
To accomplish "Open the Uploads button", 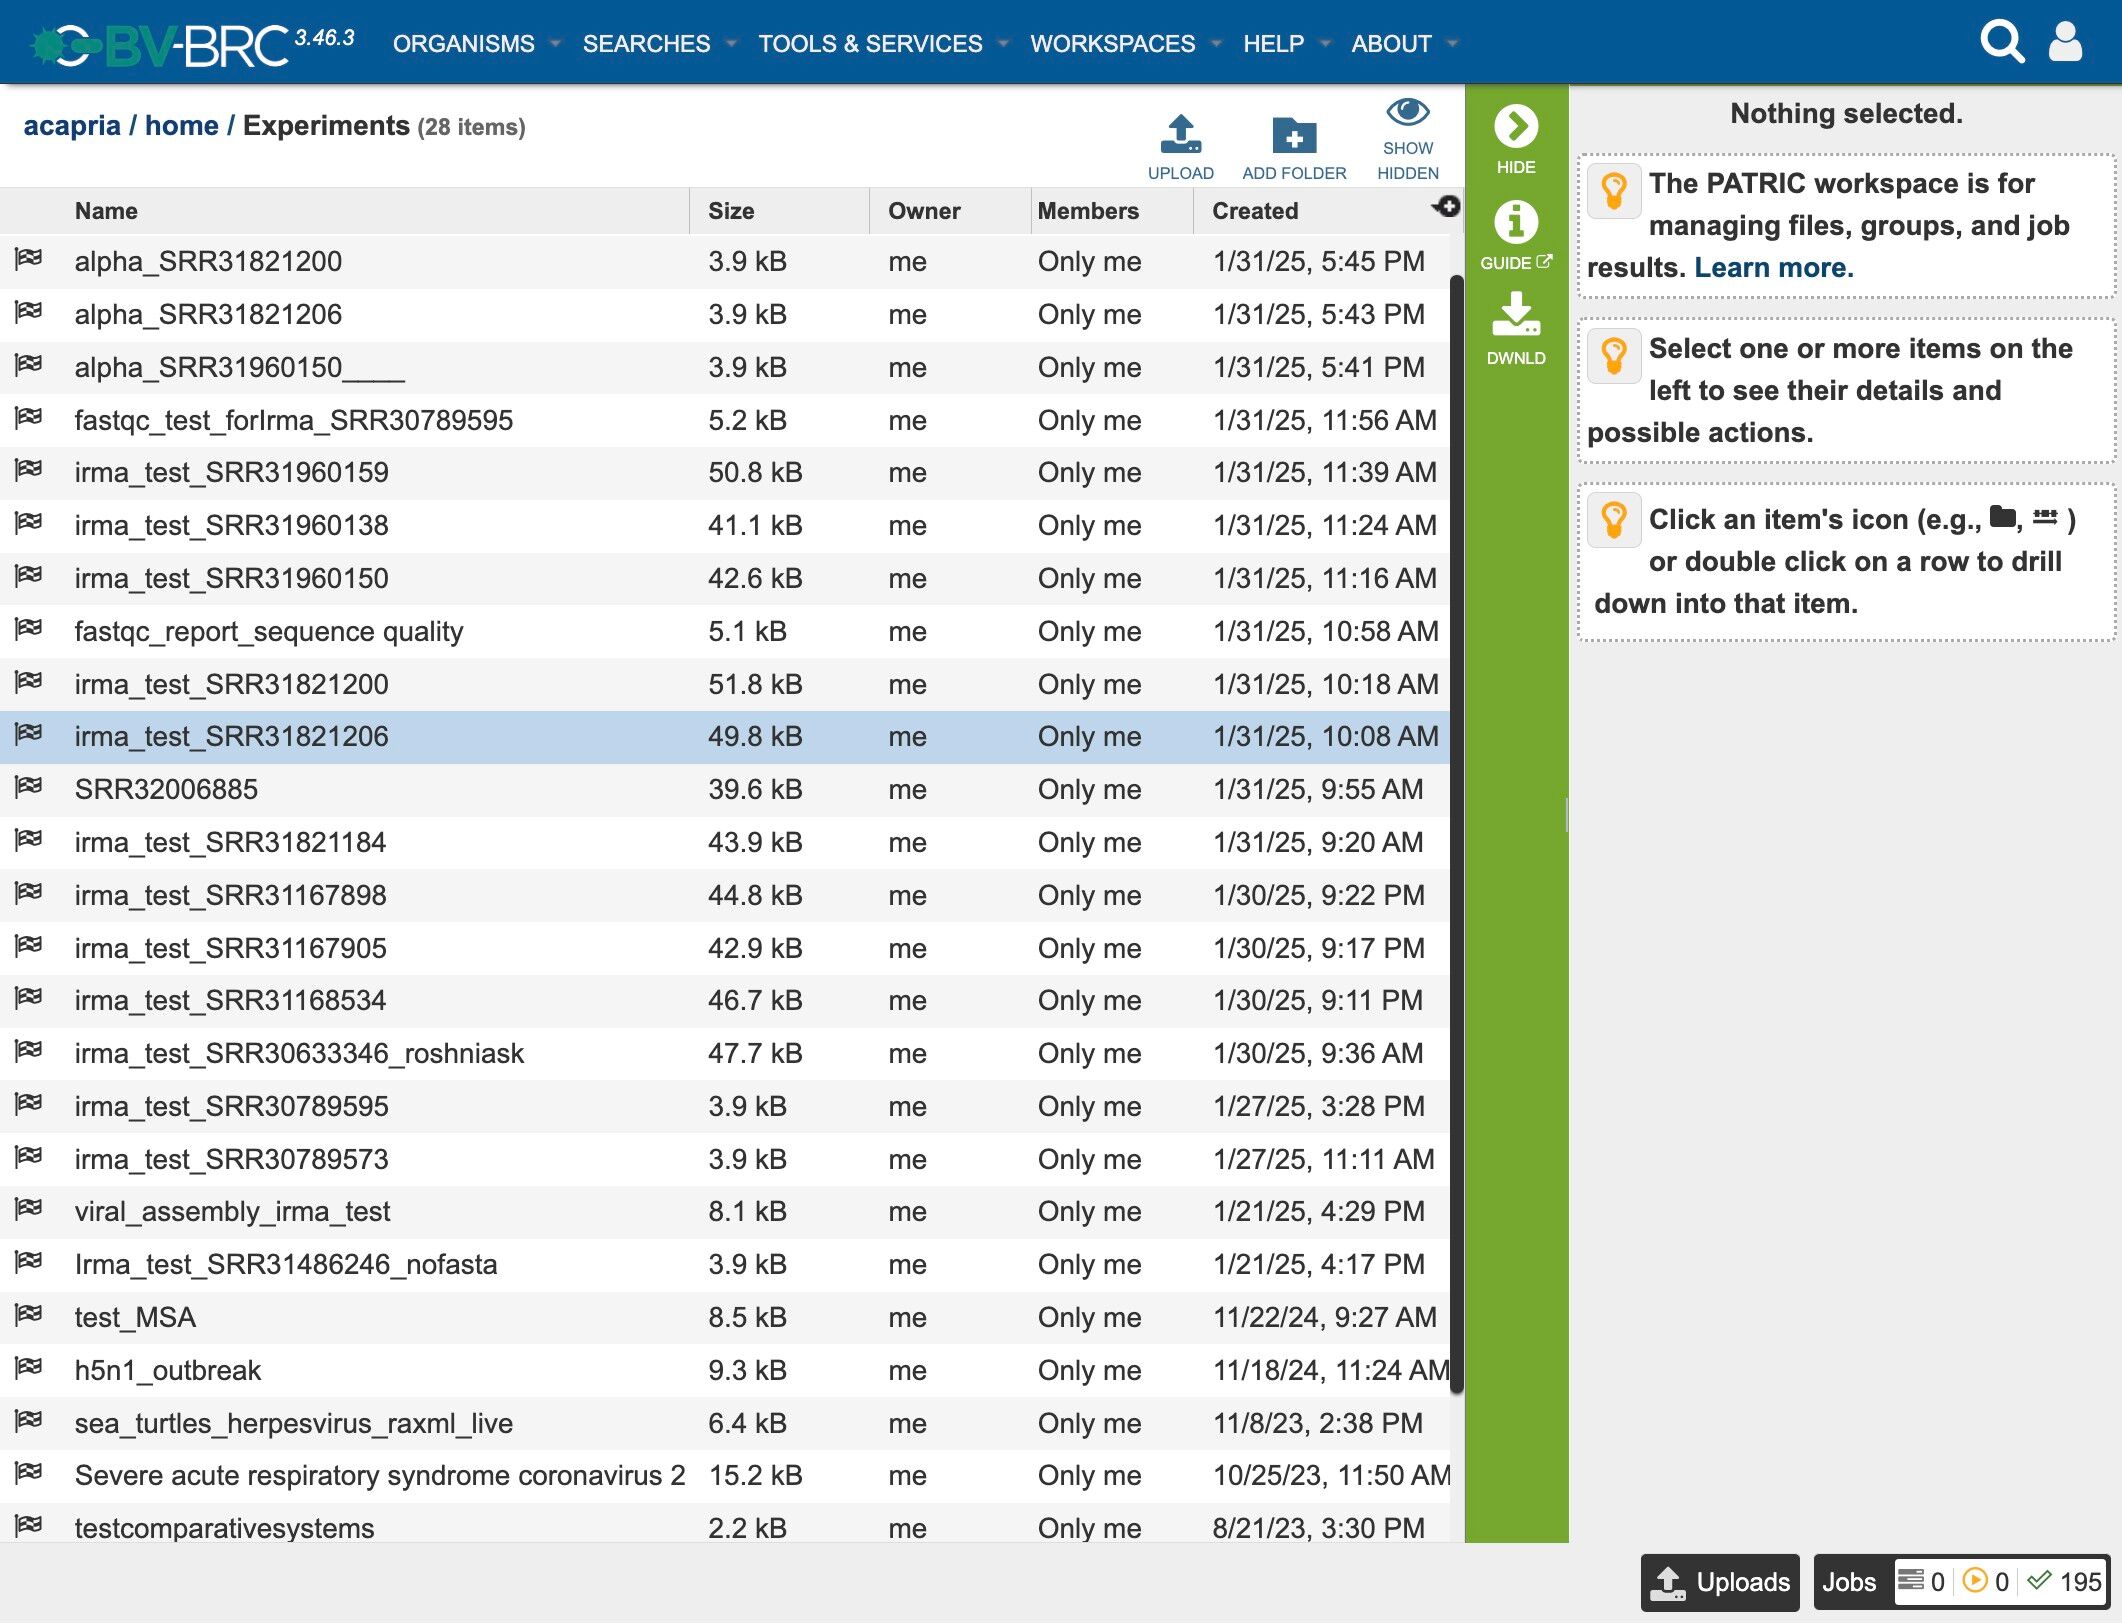I will click(x=1719, y=1582).
